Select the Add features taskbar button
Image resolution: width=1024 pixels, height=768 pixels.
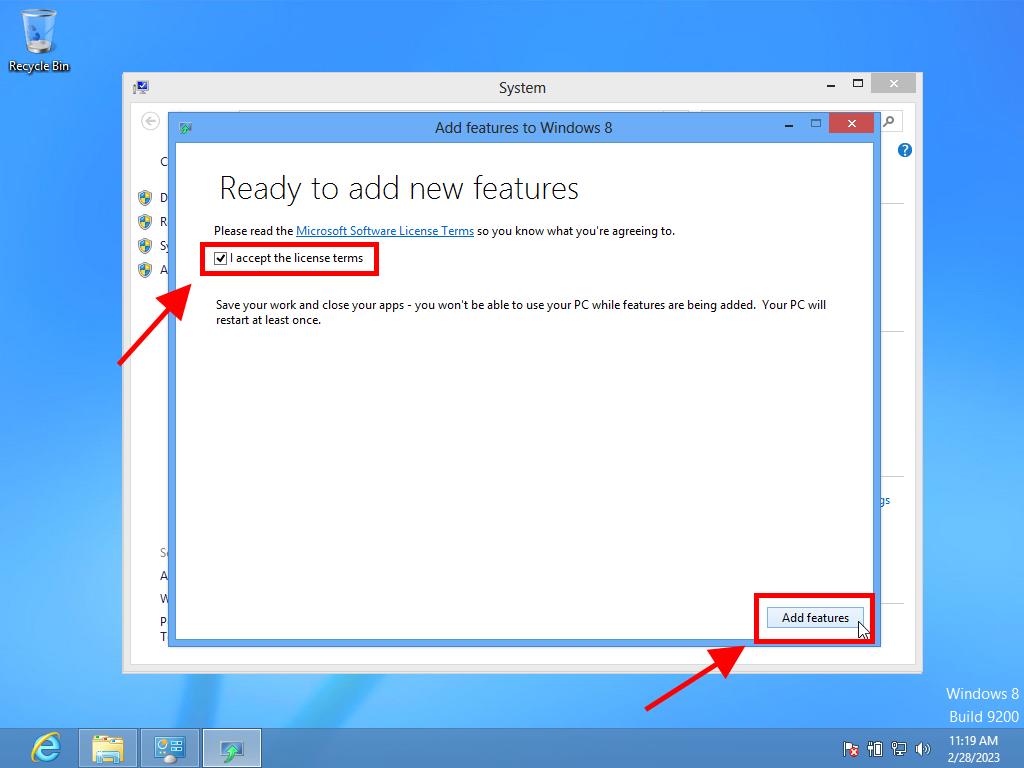tap(232, 747)
